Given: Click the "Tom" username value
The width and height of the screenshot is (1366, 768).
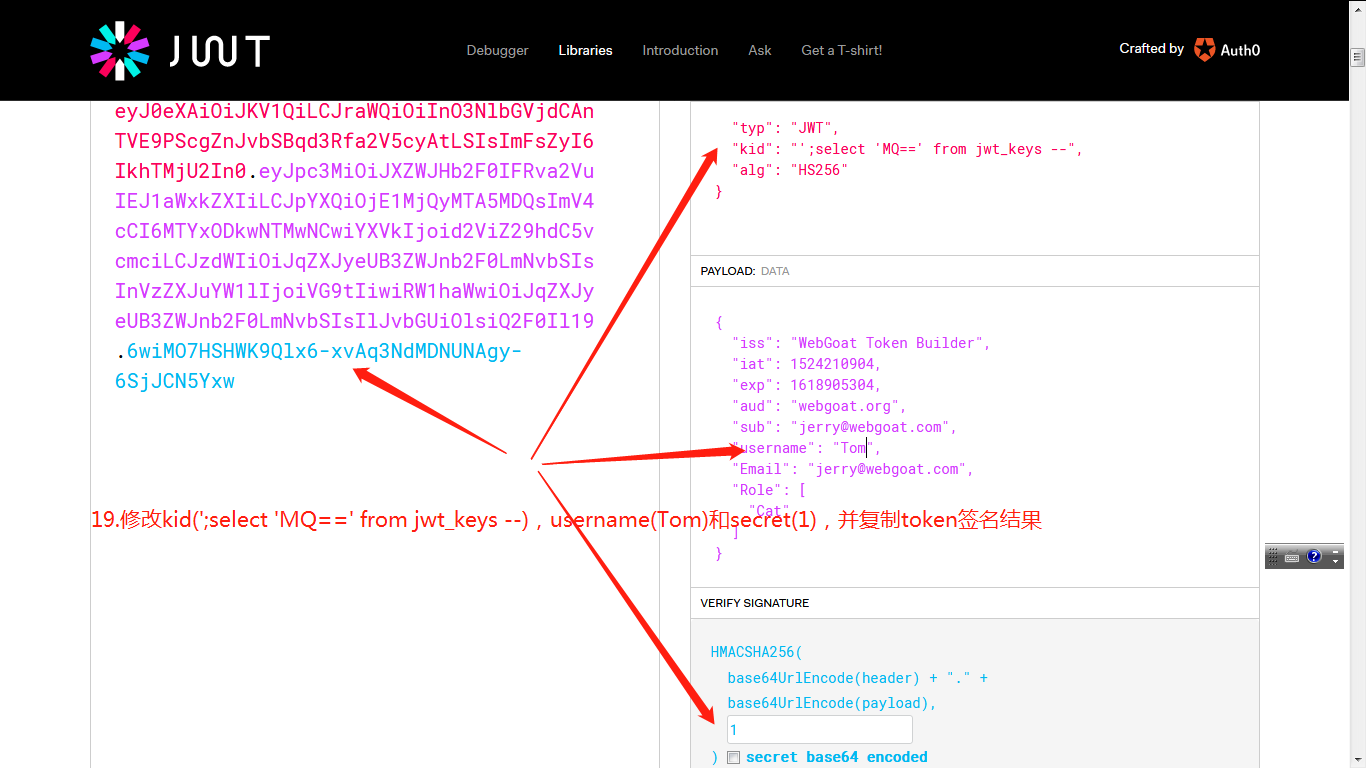Looking at the screenshot, I should 853,448.
